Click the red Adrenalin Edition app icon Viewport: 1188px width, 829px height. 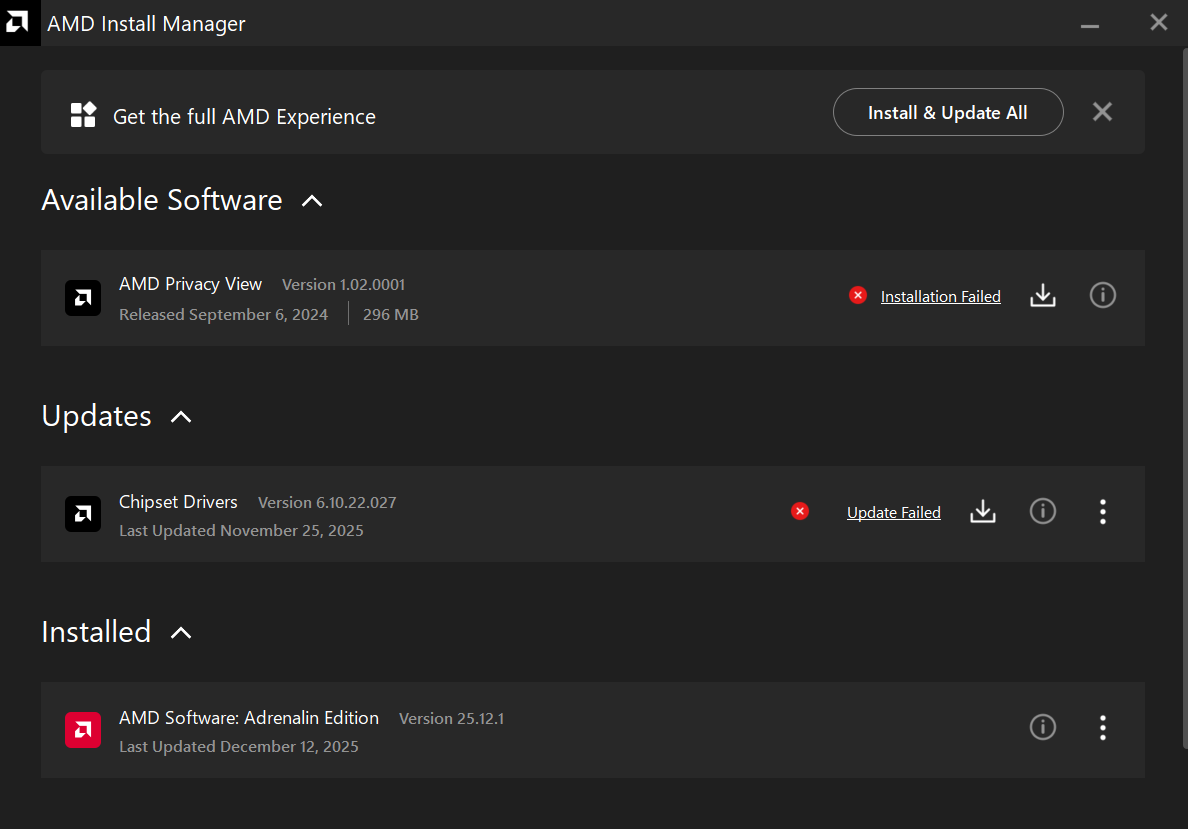coord(83,730)
